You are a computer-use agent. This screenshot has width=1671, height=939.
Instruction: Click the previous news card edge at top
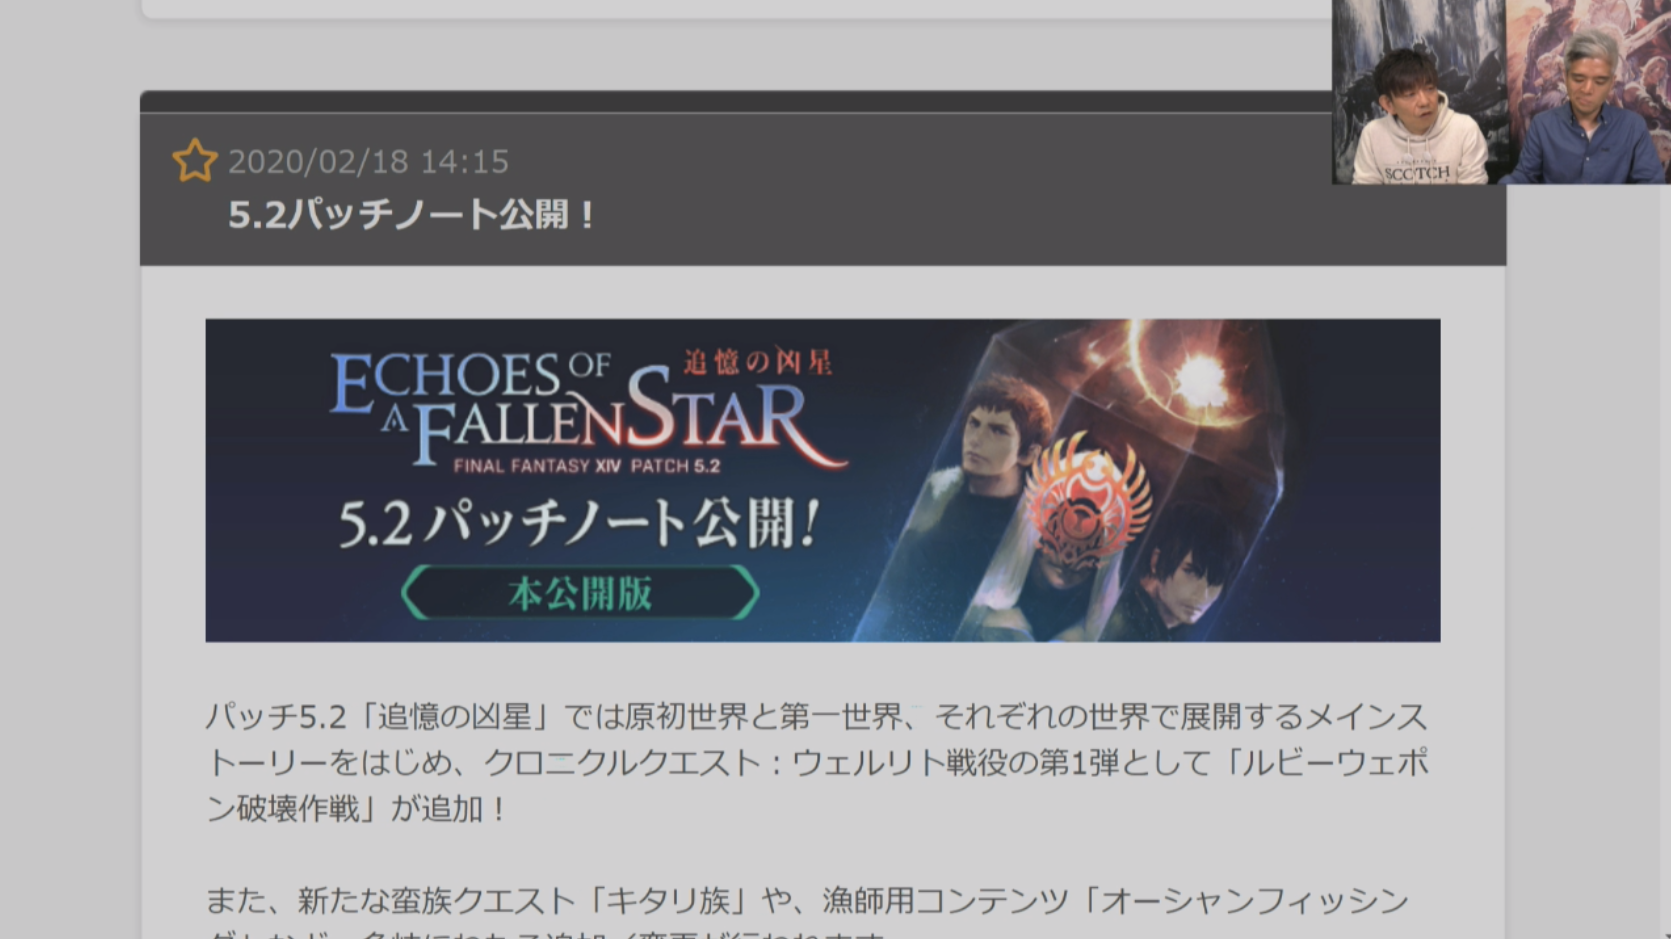(x=735, y=9)
